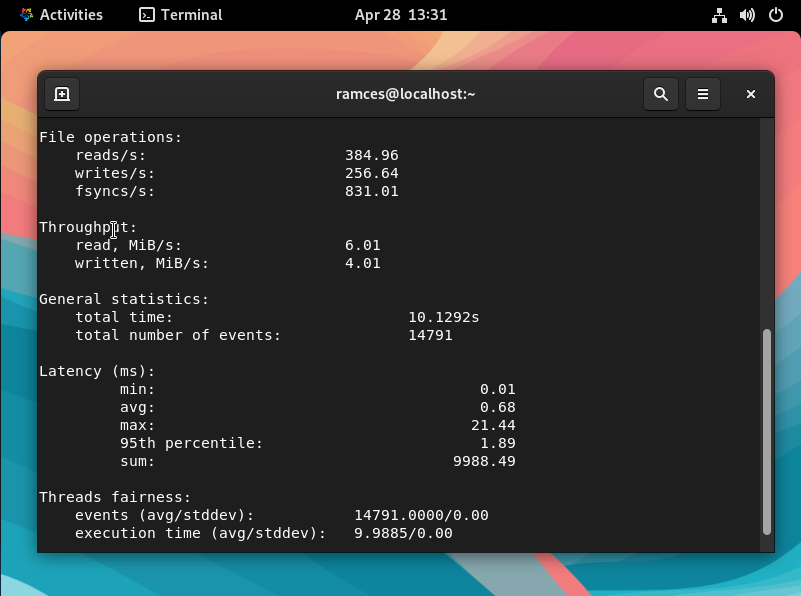Click the writes/s value 256.64
This screenshot has height=596, width=801.
[x=374, y=173]
